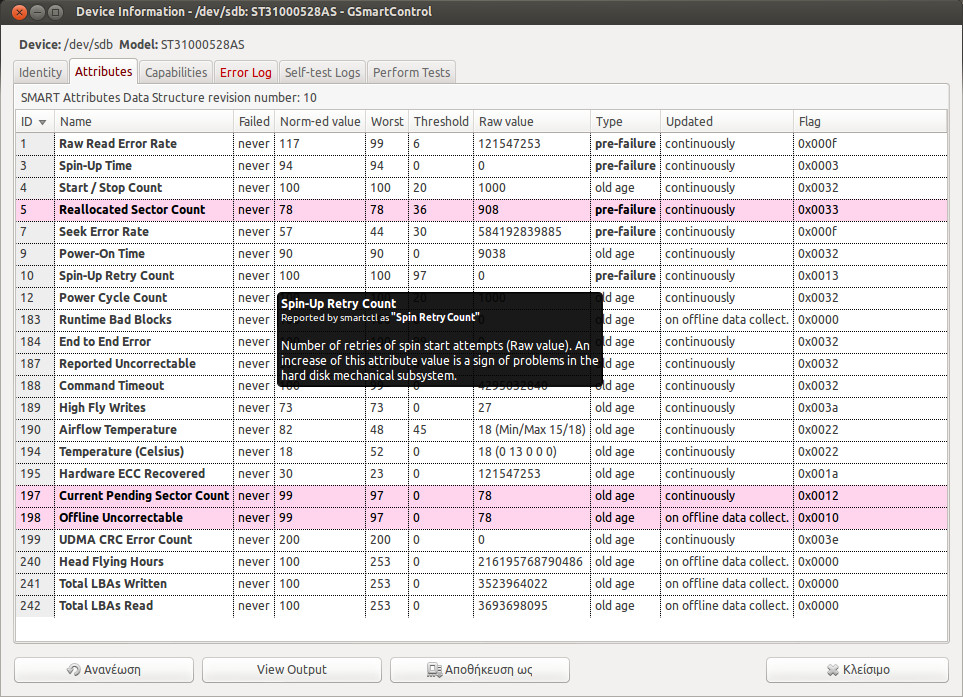Sort by the Raw value column header
This screenshot has width=963, height=697.
pos(532,122)
